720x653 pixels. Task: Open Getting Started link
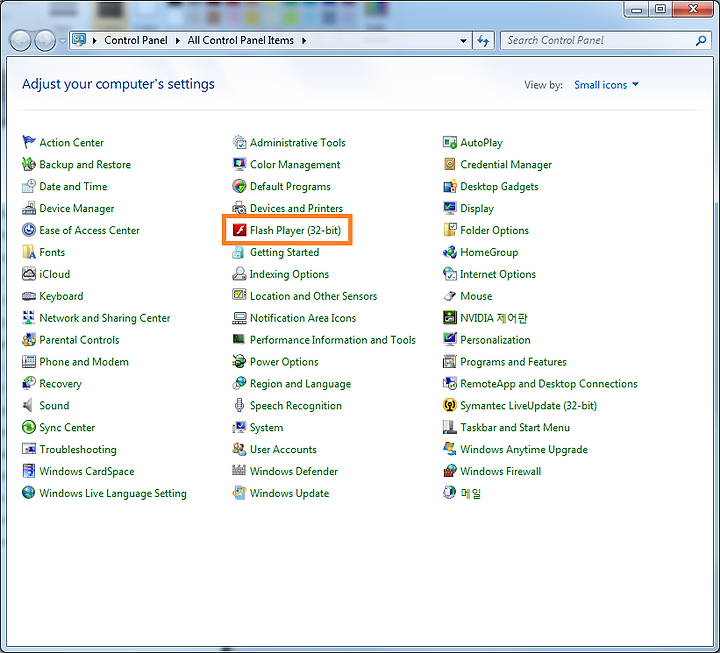pyautogui.click(x=284, y=252)
